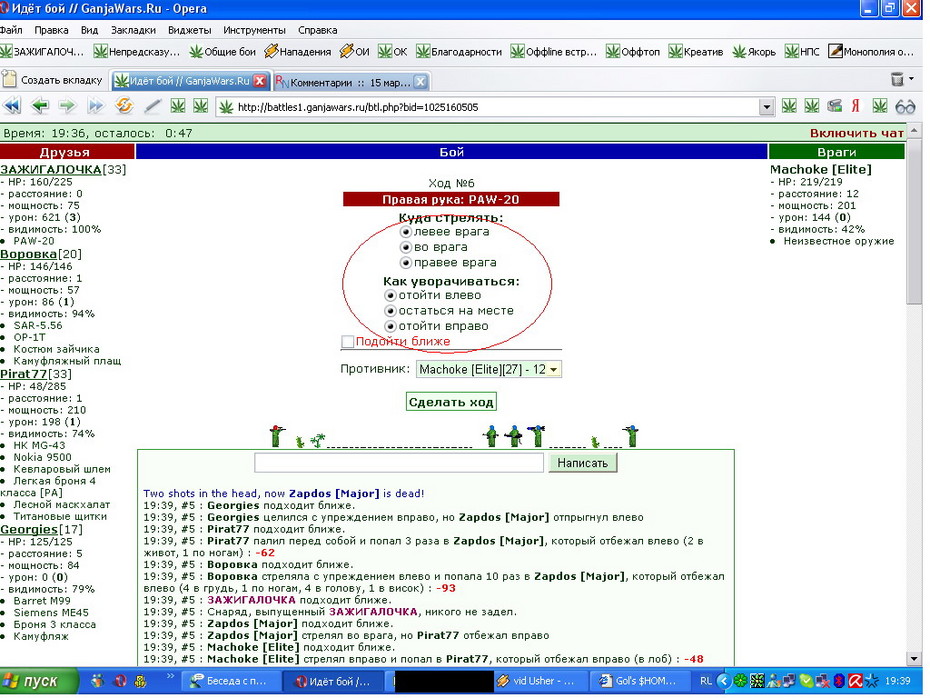Open the Правка menu

pos(51,30)
